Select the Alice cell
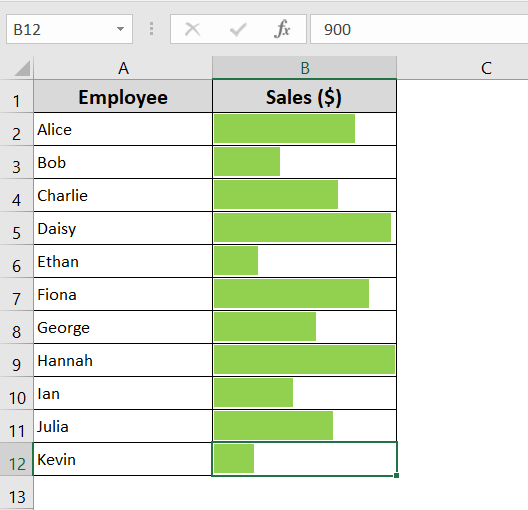The image size is (528, 510). click(123, 129)
